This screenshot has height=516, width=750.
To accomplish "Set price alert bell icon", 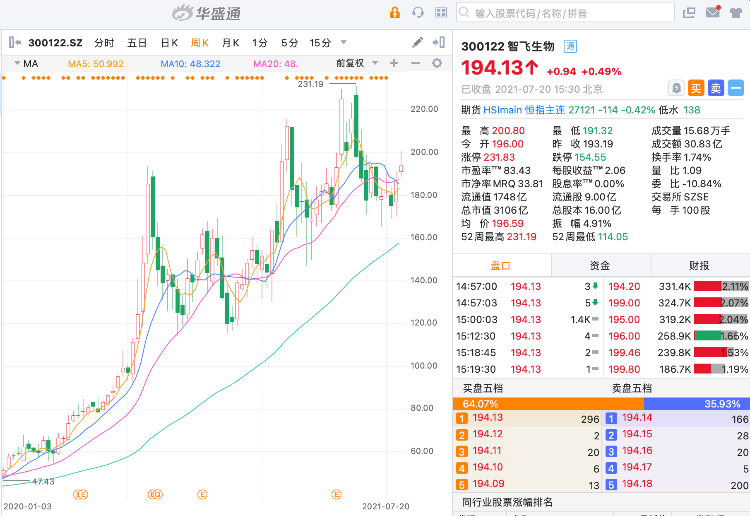I will (676, 88).
